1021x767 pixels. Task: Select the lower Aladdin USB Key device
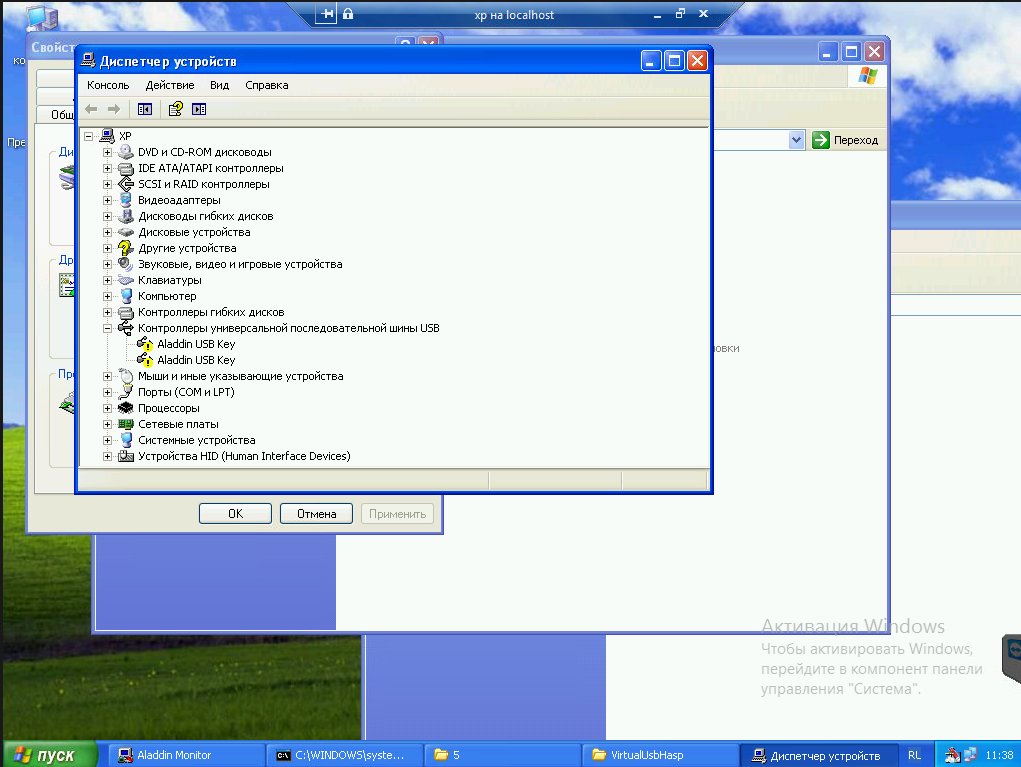(x=196, y=360)
